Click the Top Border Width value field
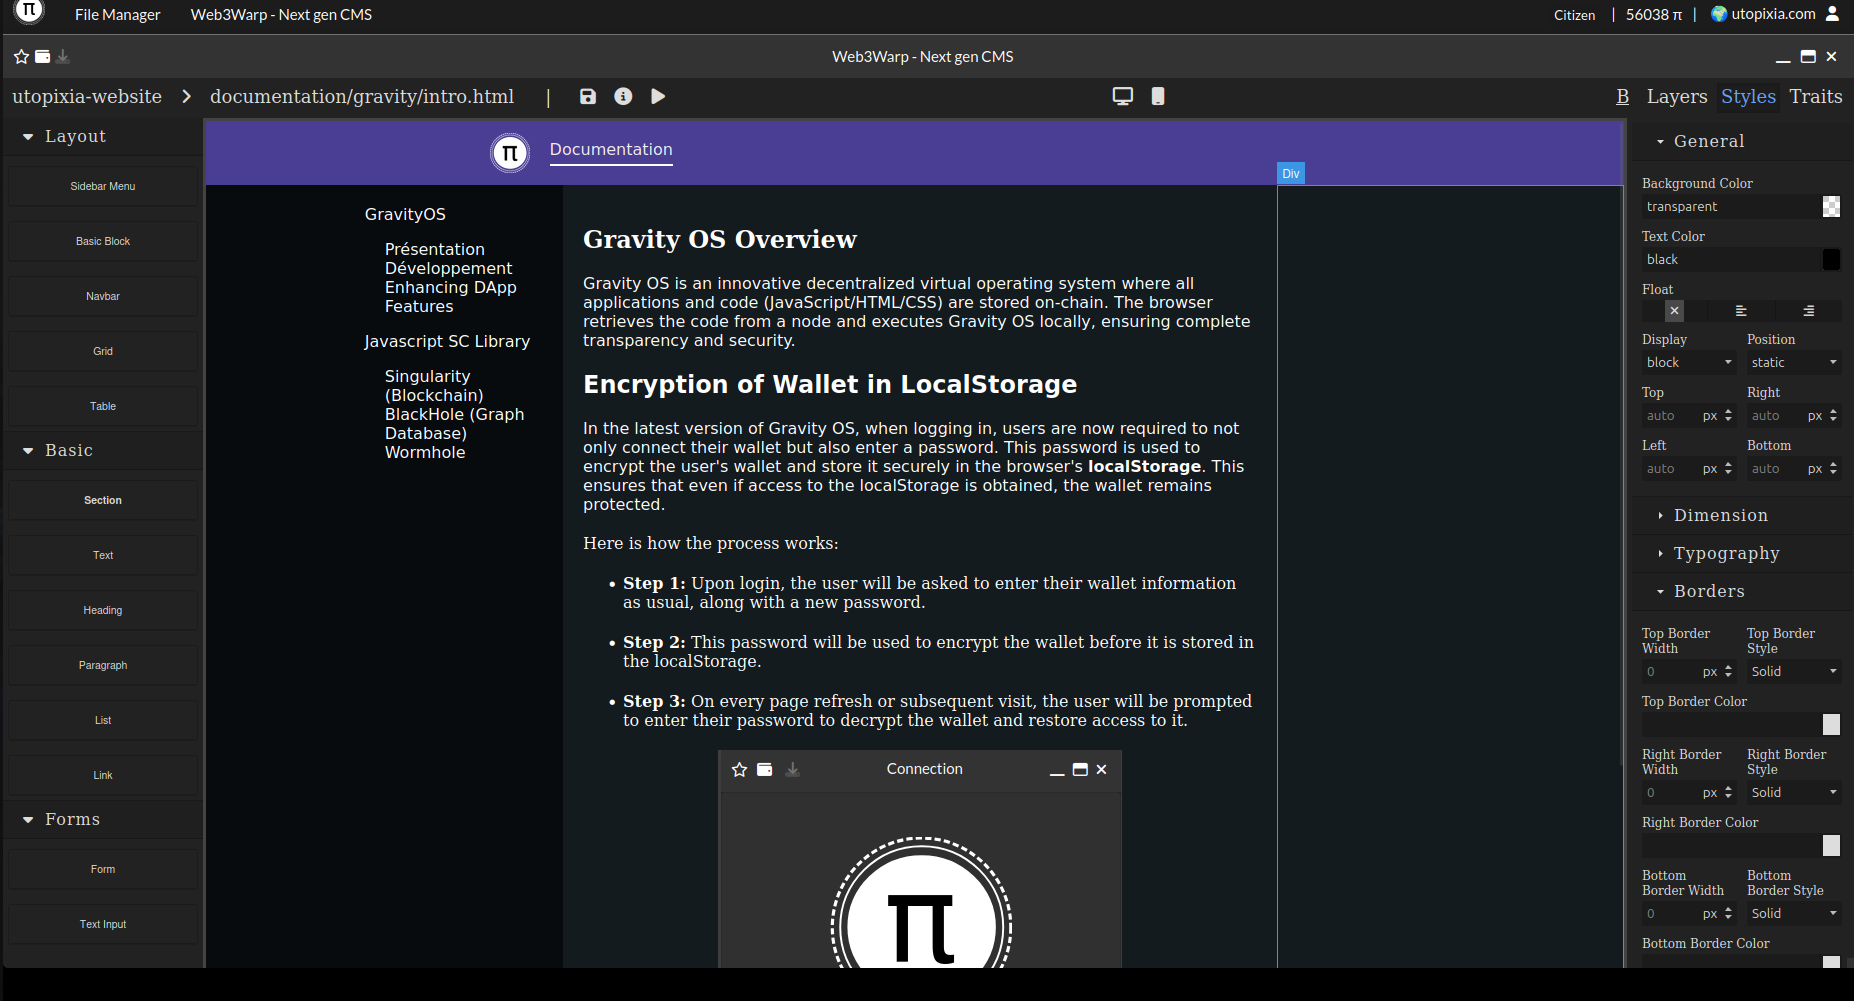This screenshot has width=1854, height=1001. [x=1670, y=672]
